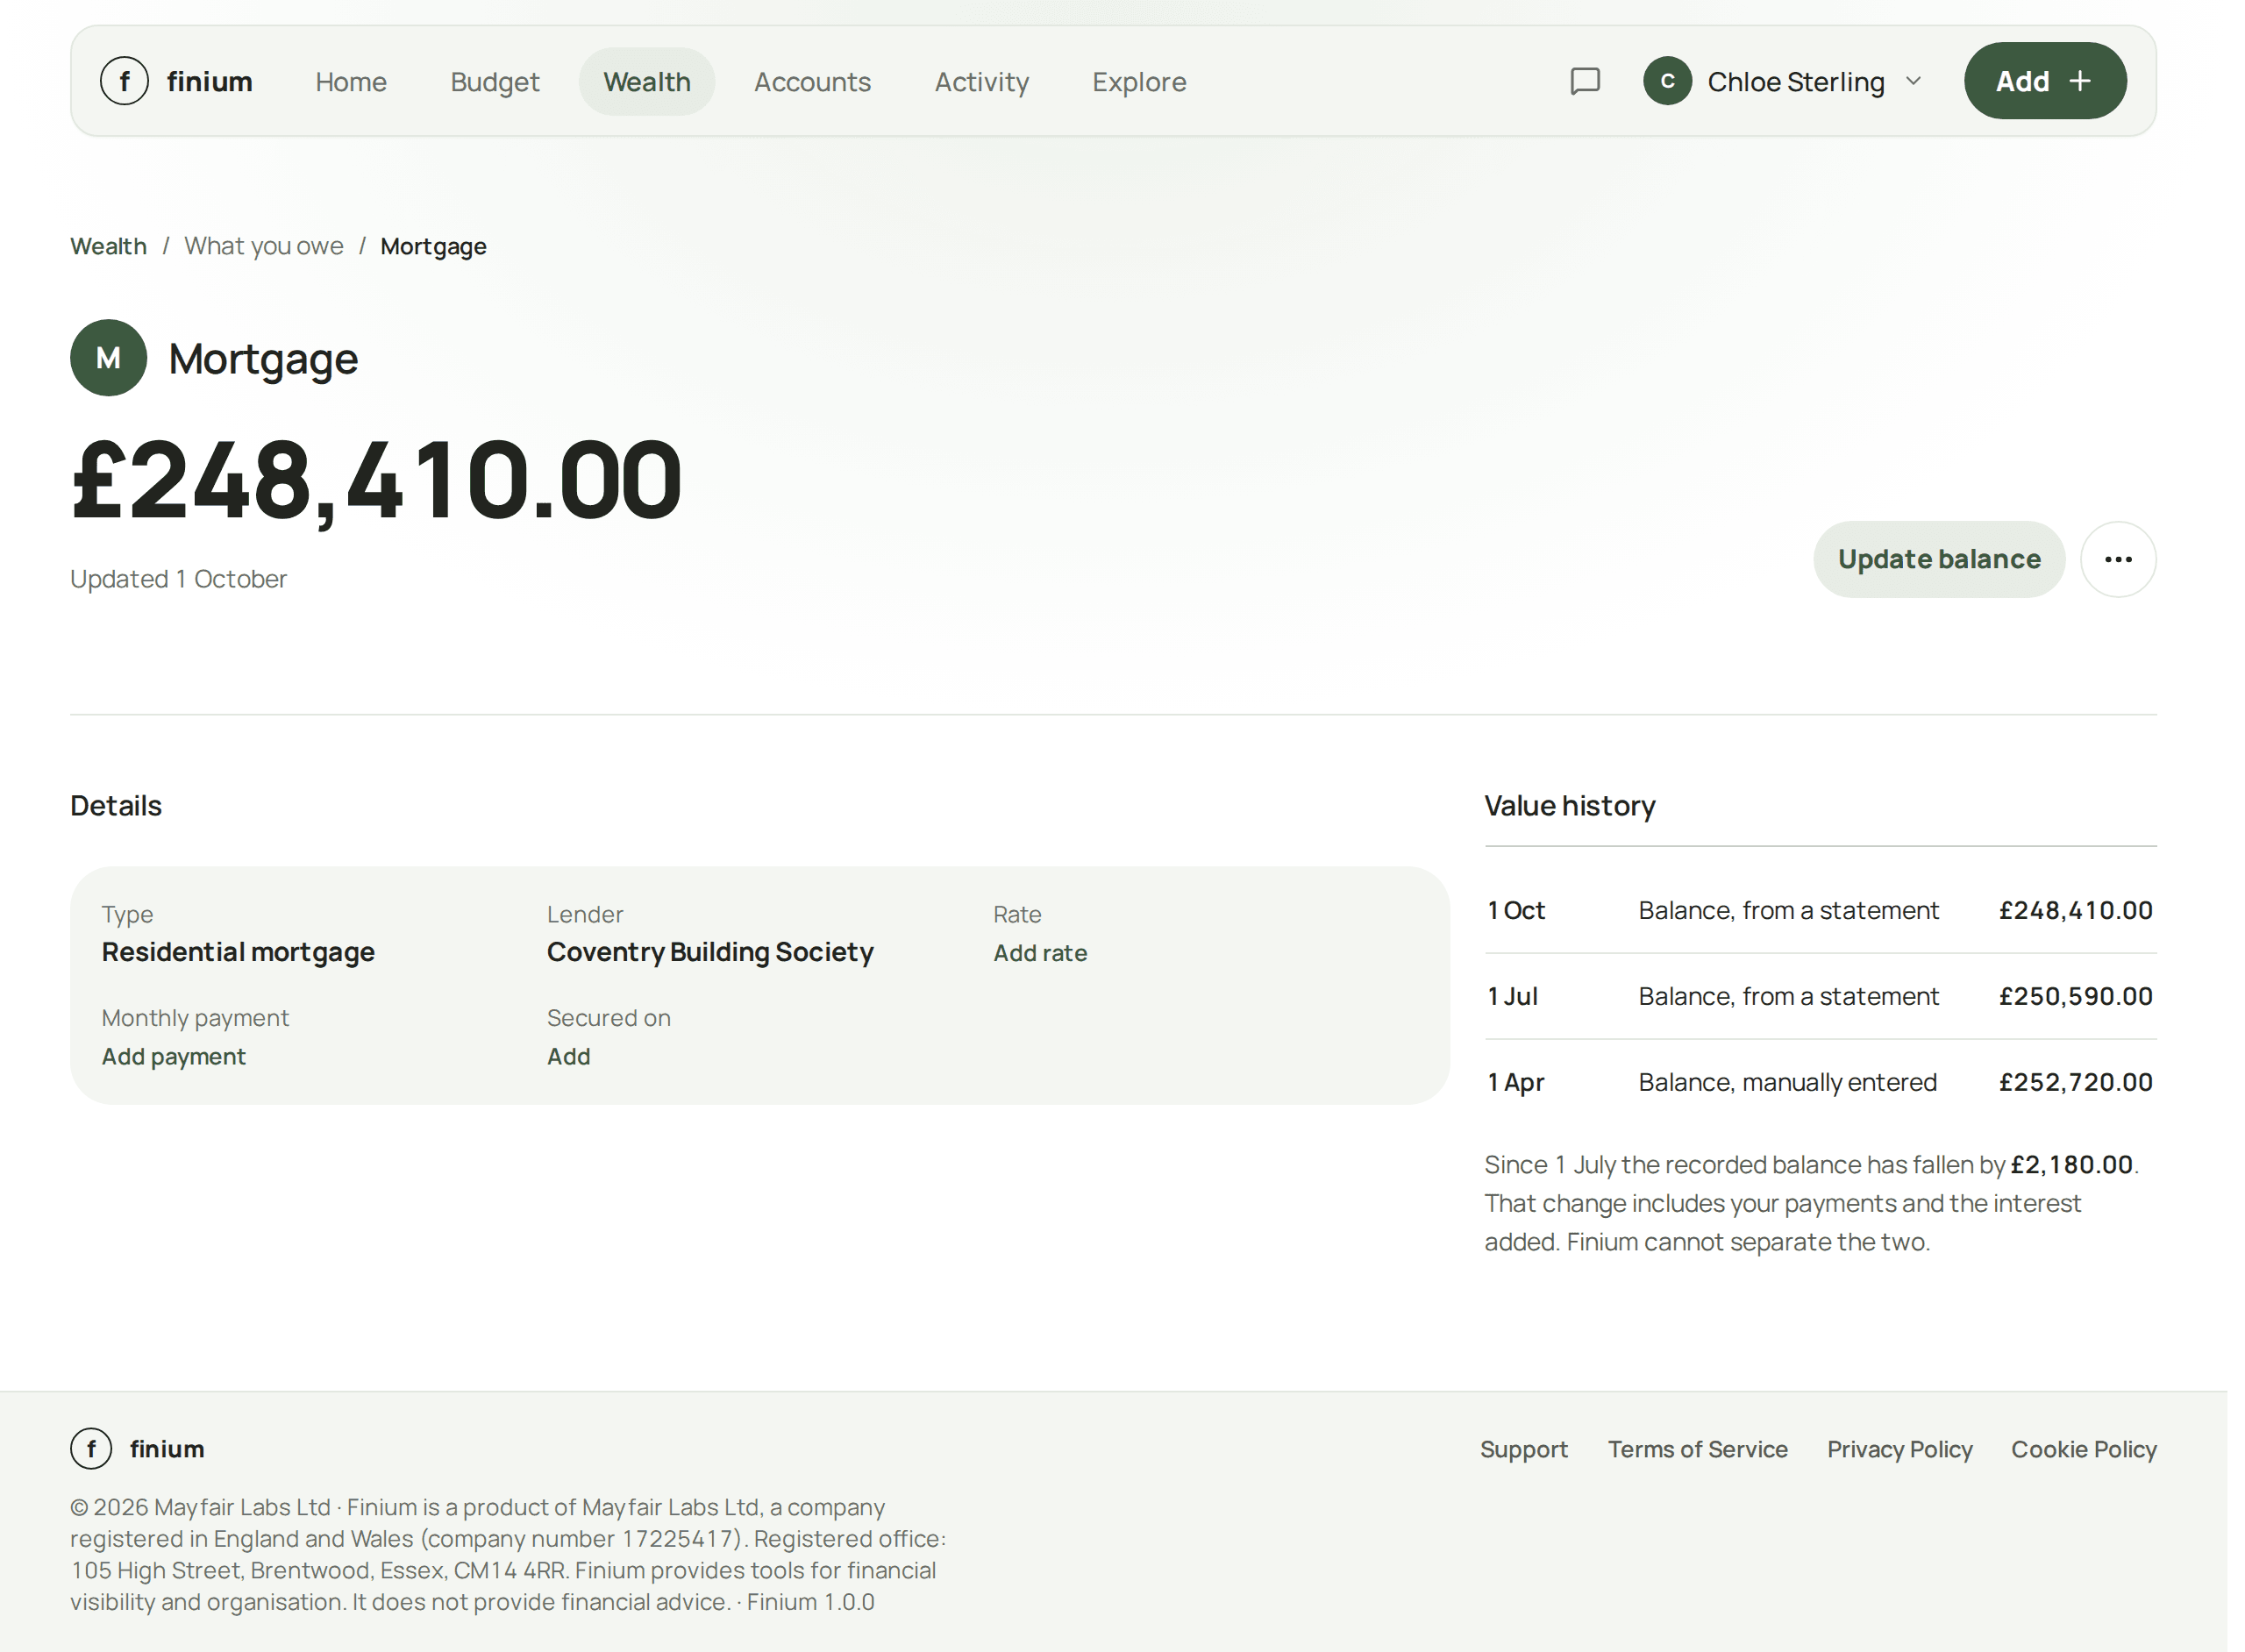Click the £2,180.00 fallen amount text
The width and height of the screenshot is (2245, 1652).
[x=2071, y=1165]
